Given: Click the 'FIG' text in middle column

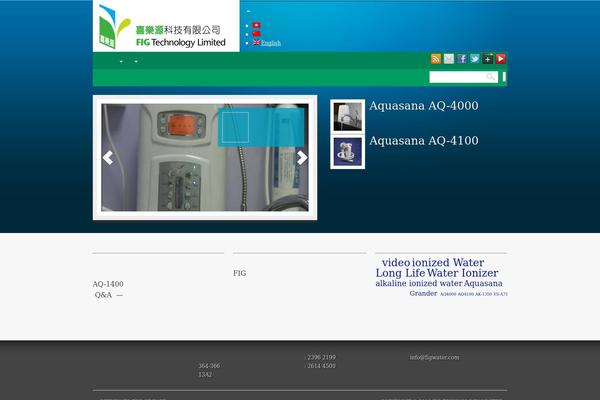Looking at the screenshot, I should (240, 273).
